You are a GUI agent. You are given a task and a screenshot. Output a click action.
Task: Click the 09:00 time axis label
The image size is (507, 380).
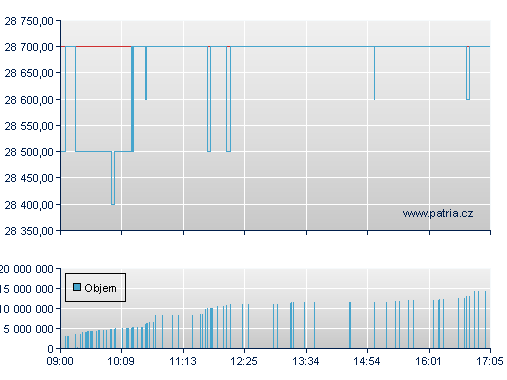60,361
